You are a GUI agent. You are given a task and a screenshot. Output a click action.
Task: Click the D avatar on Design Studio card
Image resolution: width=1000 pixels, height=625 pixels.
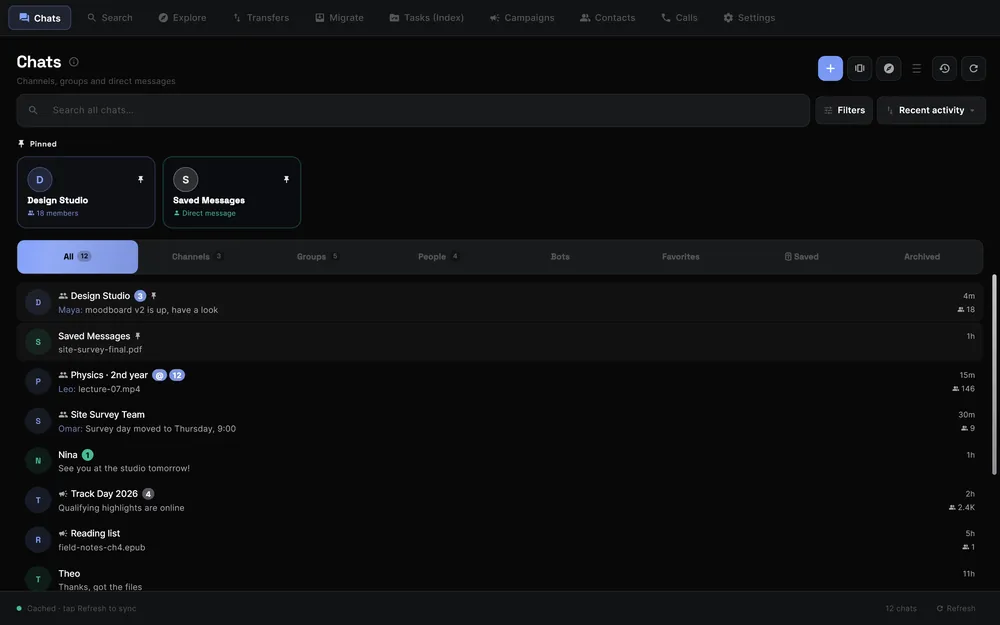[x=40, y=179]
